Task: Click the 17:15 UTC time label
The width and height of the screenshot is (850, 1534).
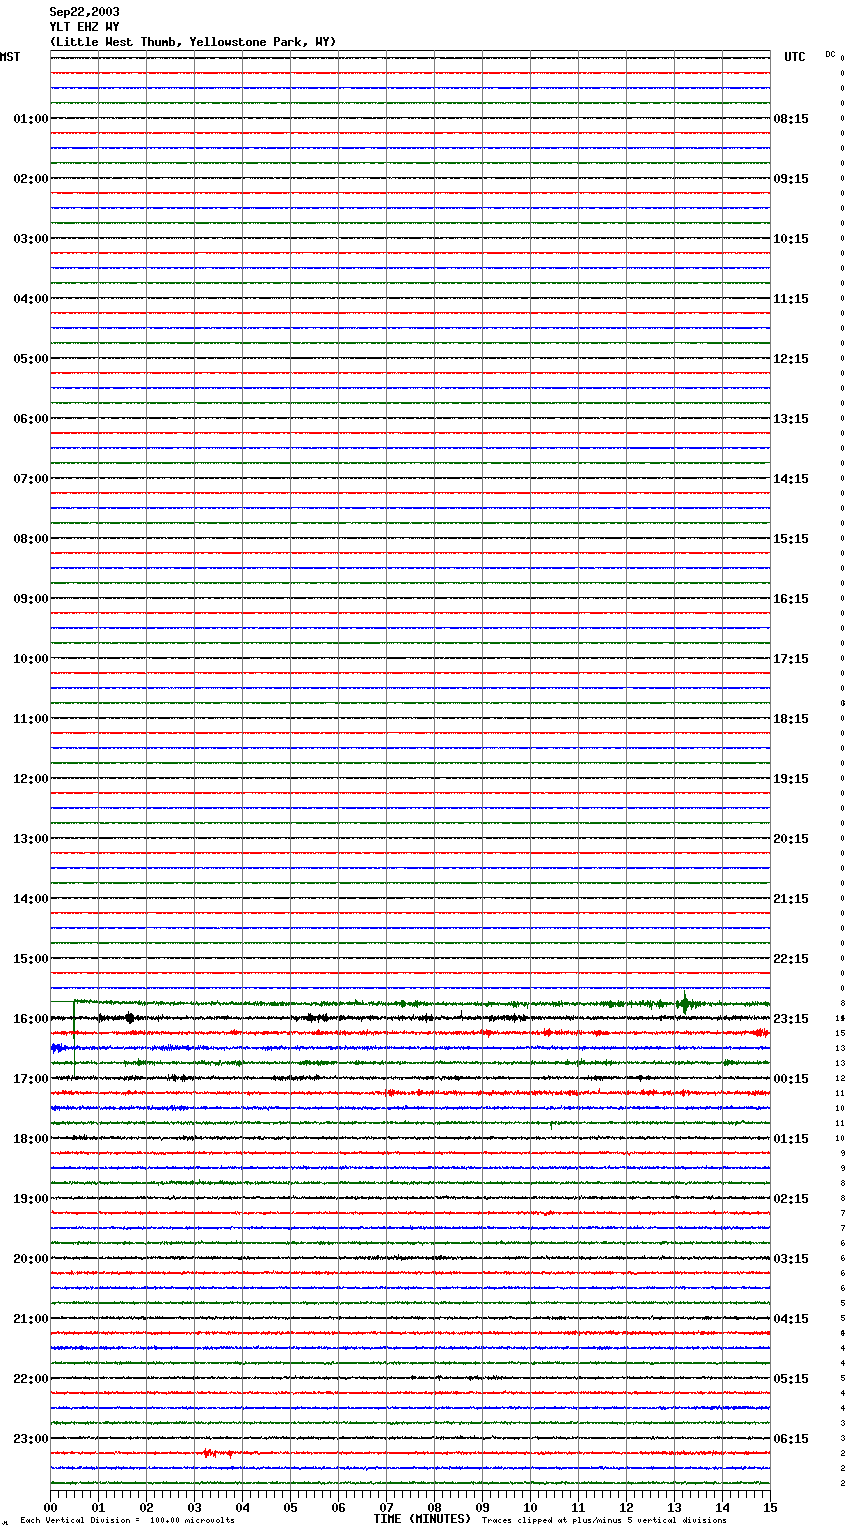Action: coord(791,659)
